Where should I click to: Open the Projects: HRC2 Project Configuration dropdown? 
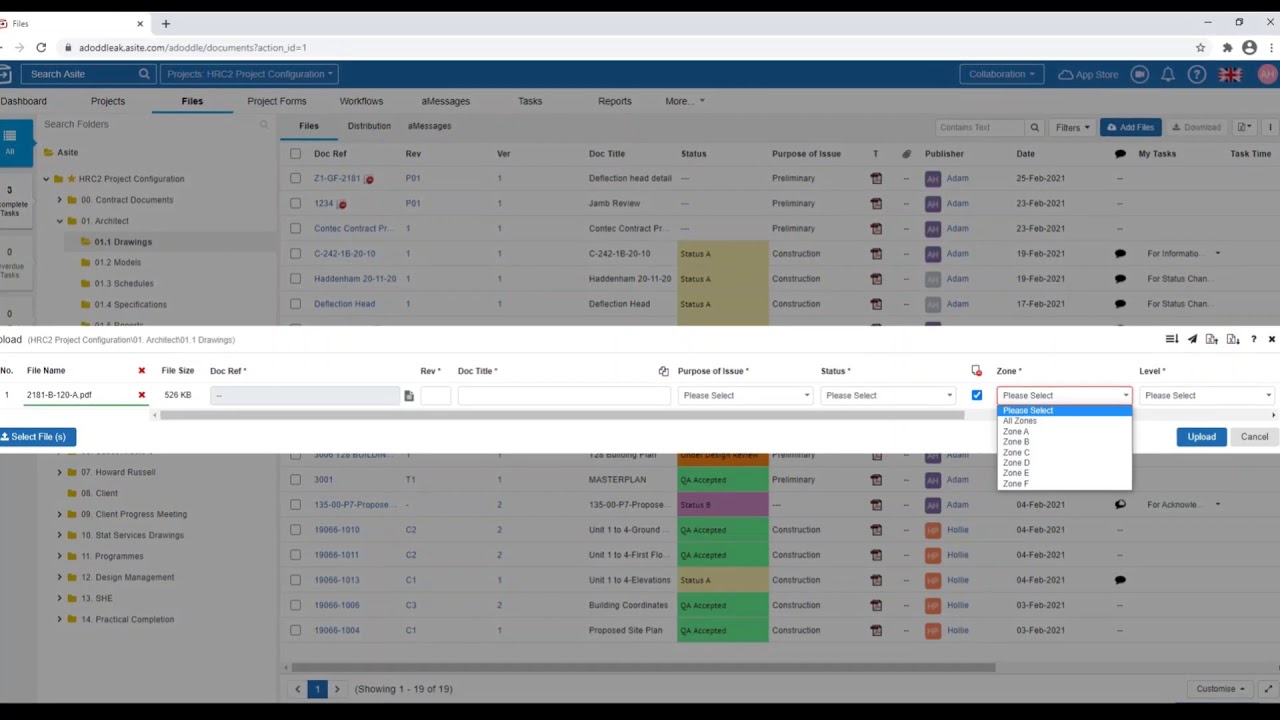point(250,74)
